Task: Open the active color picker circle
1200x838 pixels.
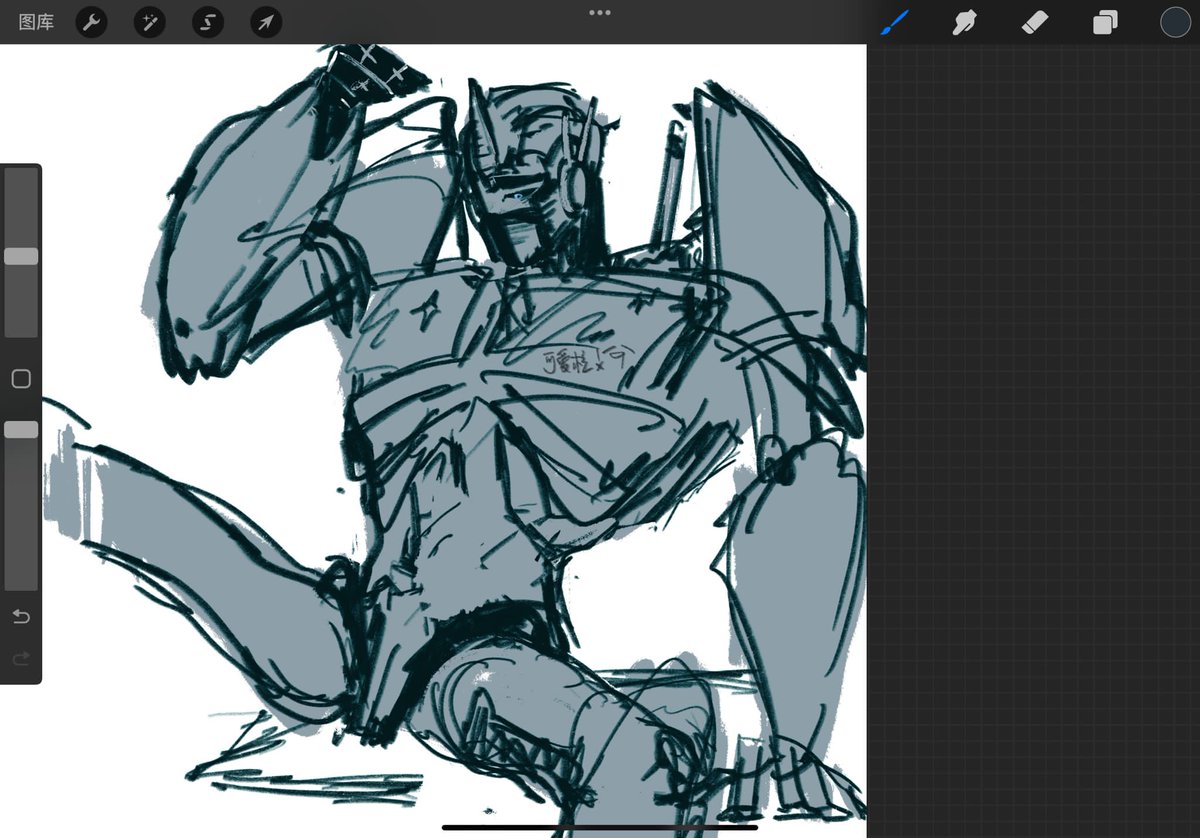Action: [1175, 22]
